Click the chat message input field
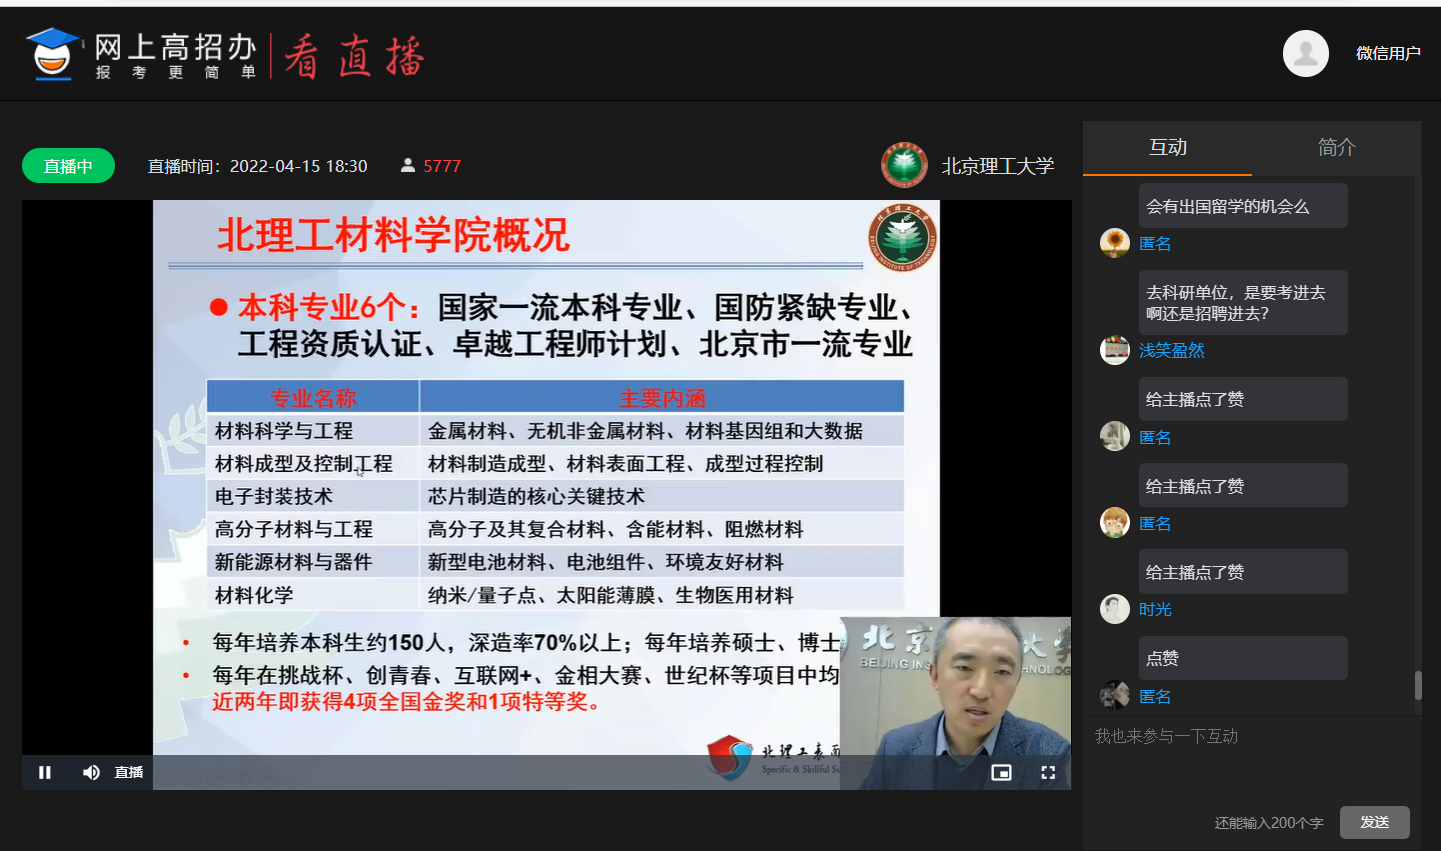The image size is (1441, 851). 1250,760
